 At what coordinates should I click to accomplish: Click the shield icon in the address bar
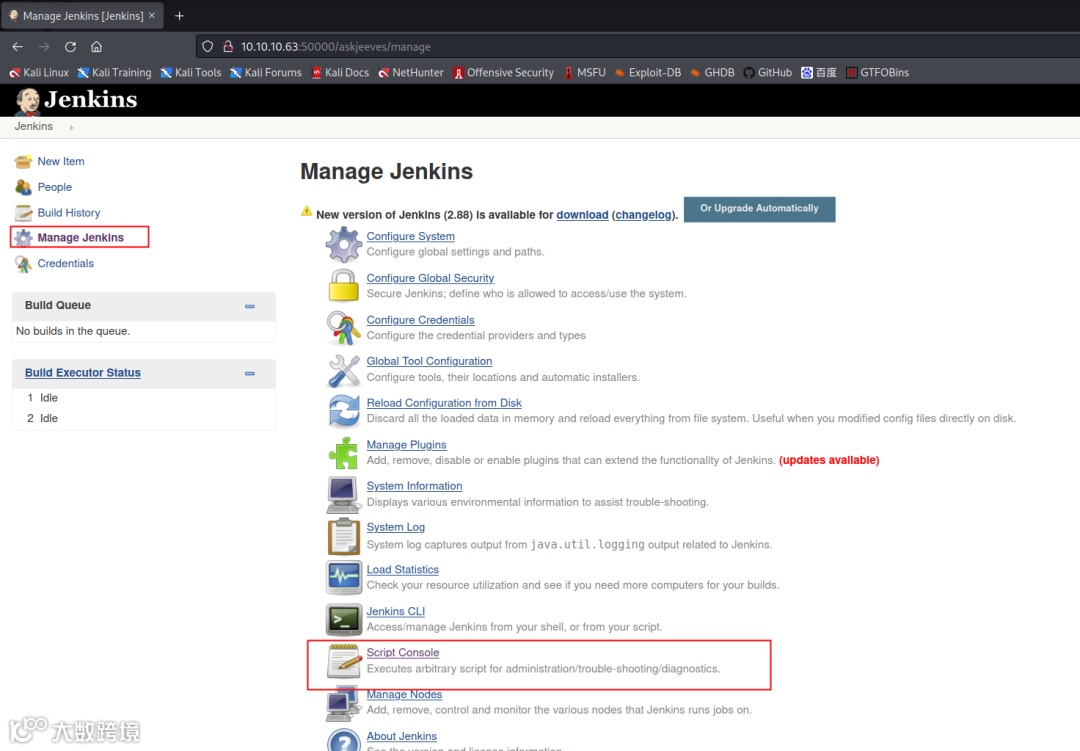pyautogui.click(x=207, y=46)
